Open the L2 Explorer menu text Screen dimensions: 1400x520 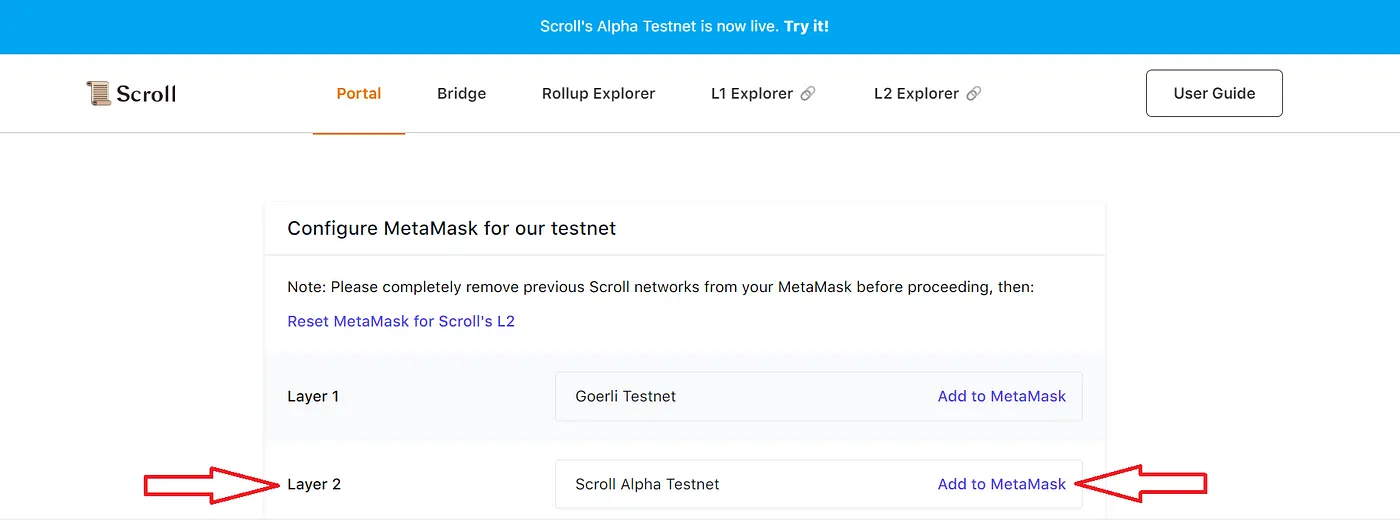point(916,94)
